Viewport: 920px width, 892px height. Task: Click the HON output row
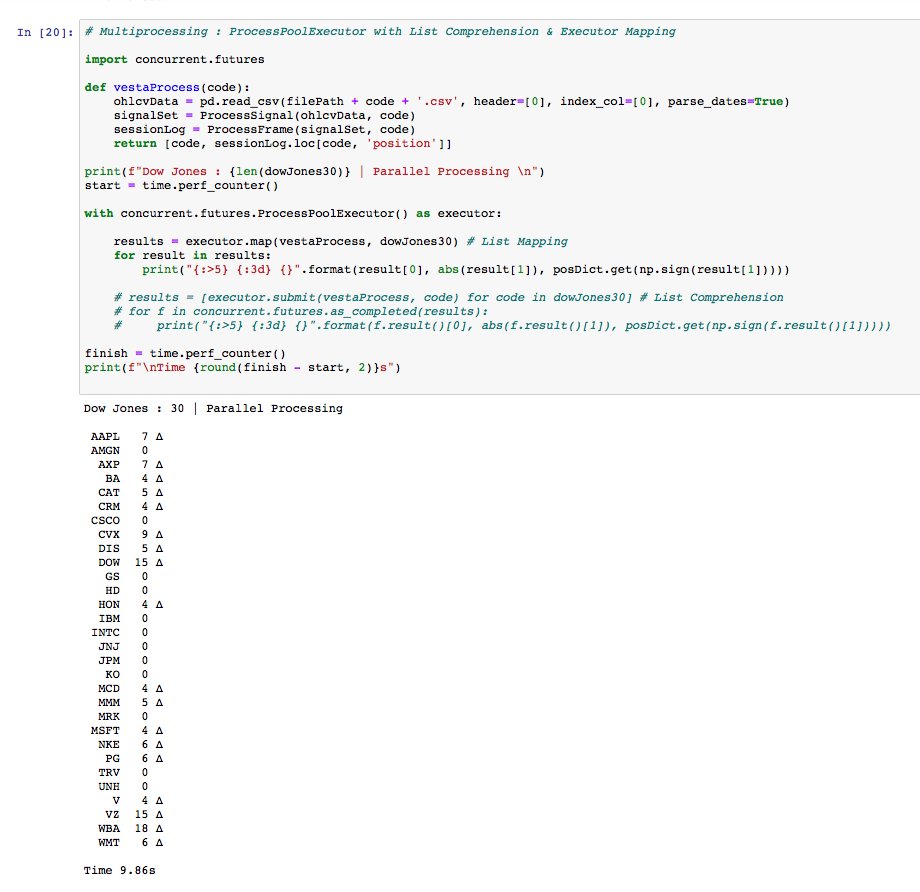tap(130, 604)
